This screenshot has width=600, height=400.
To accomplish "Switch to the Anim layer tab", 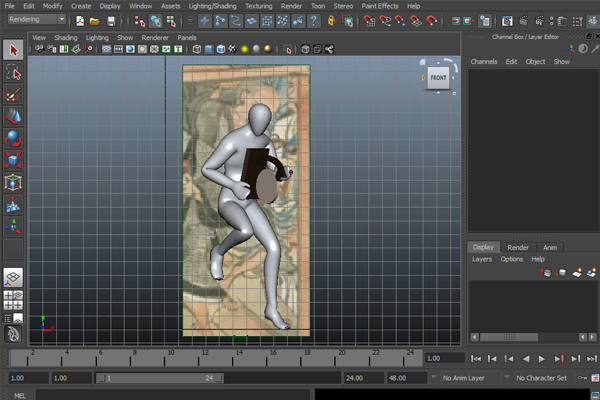I will [550, 247].
